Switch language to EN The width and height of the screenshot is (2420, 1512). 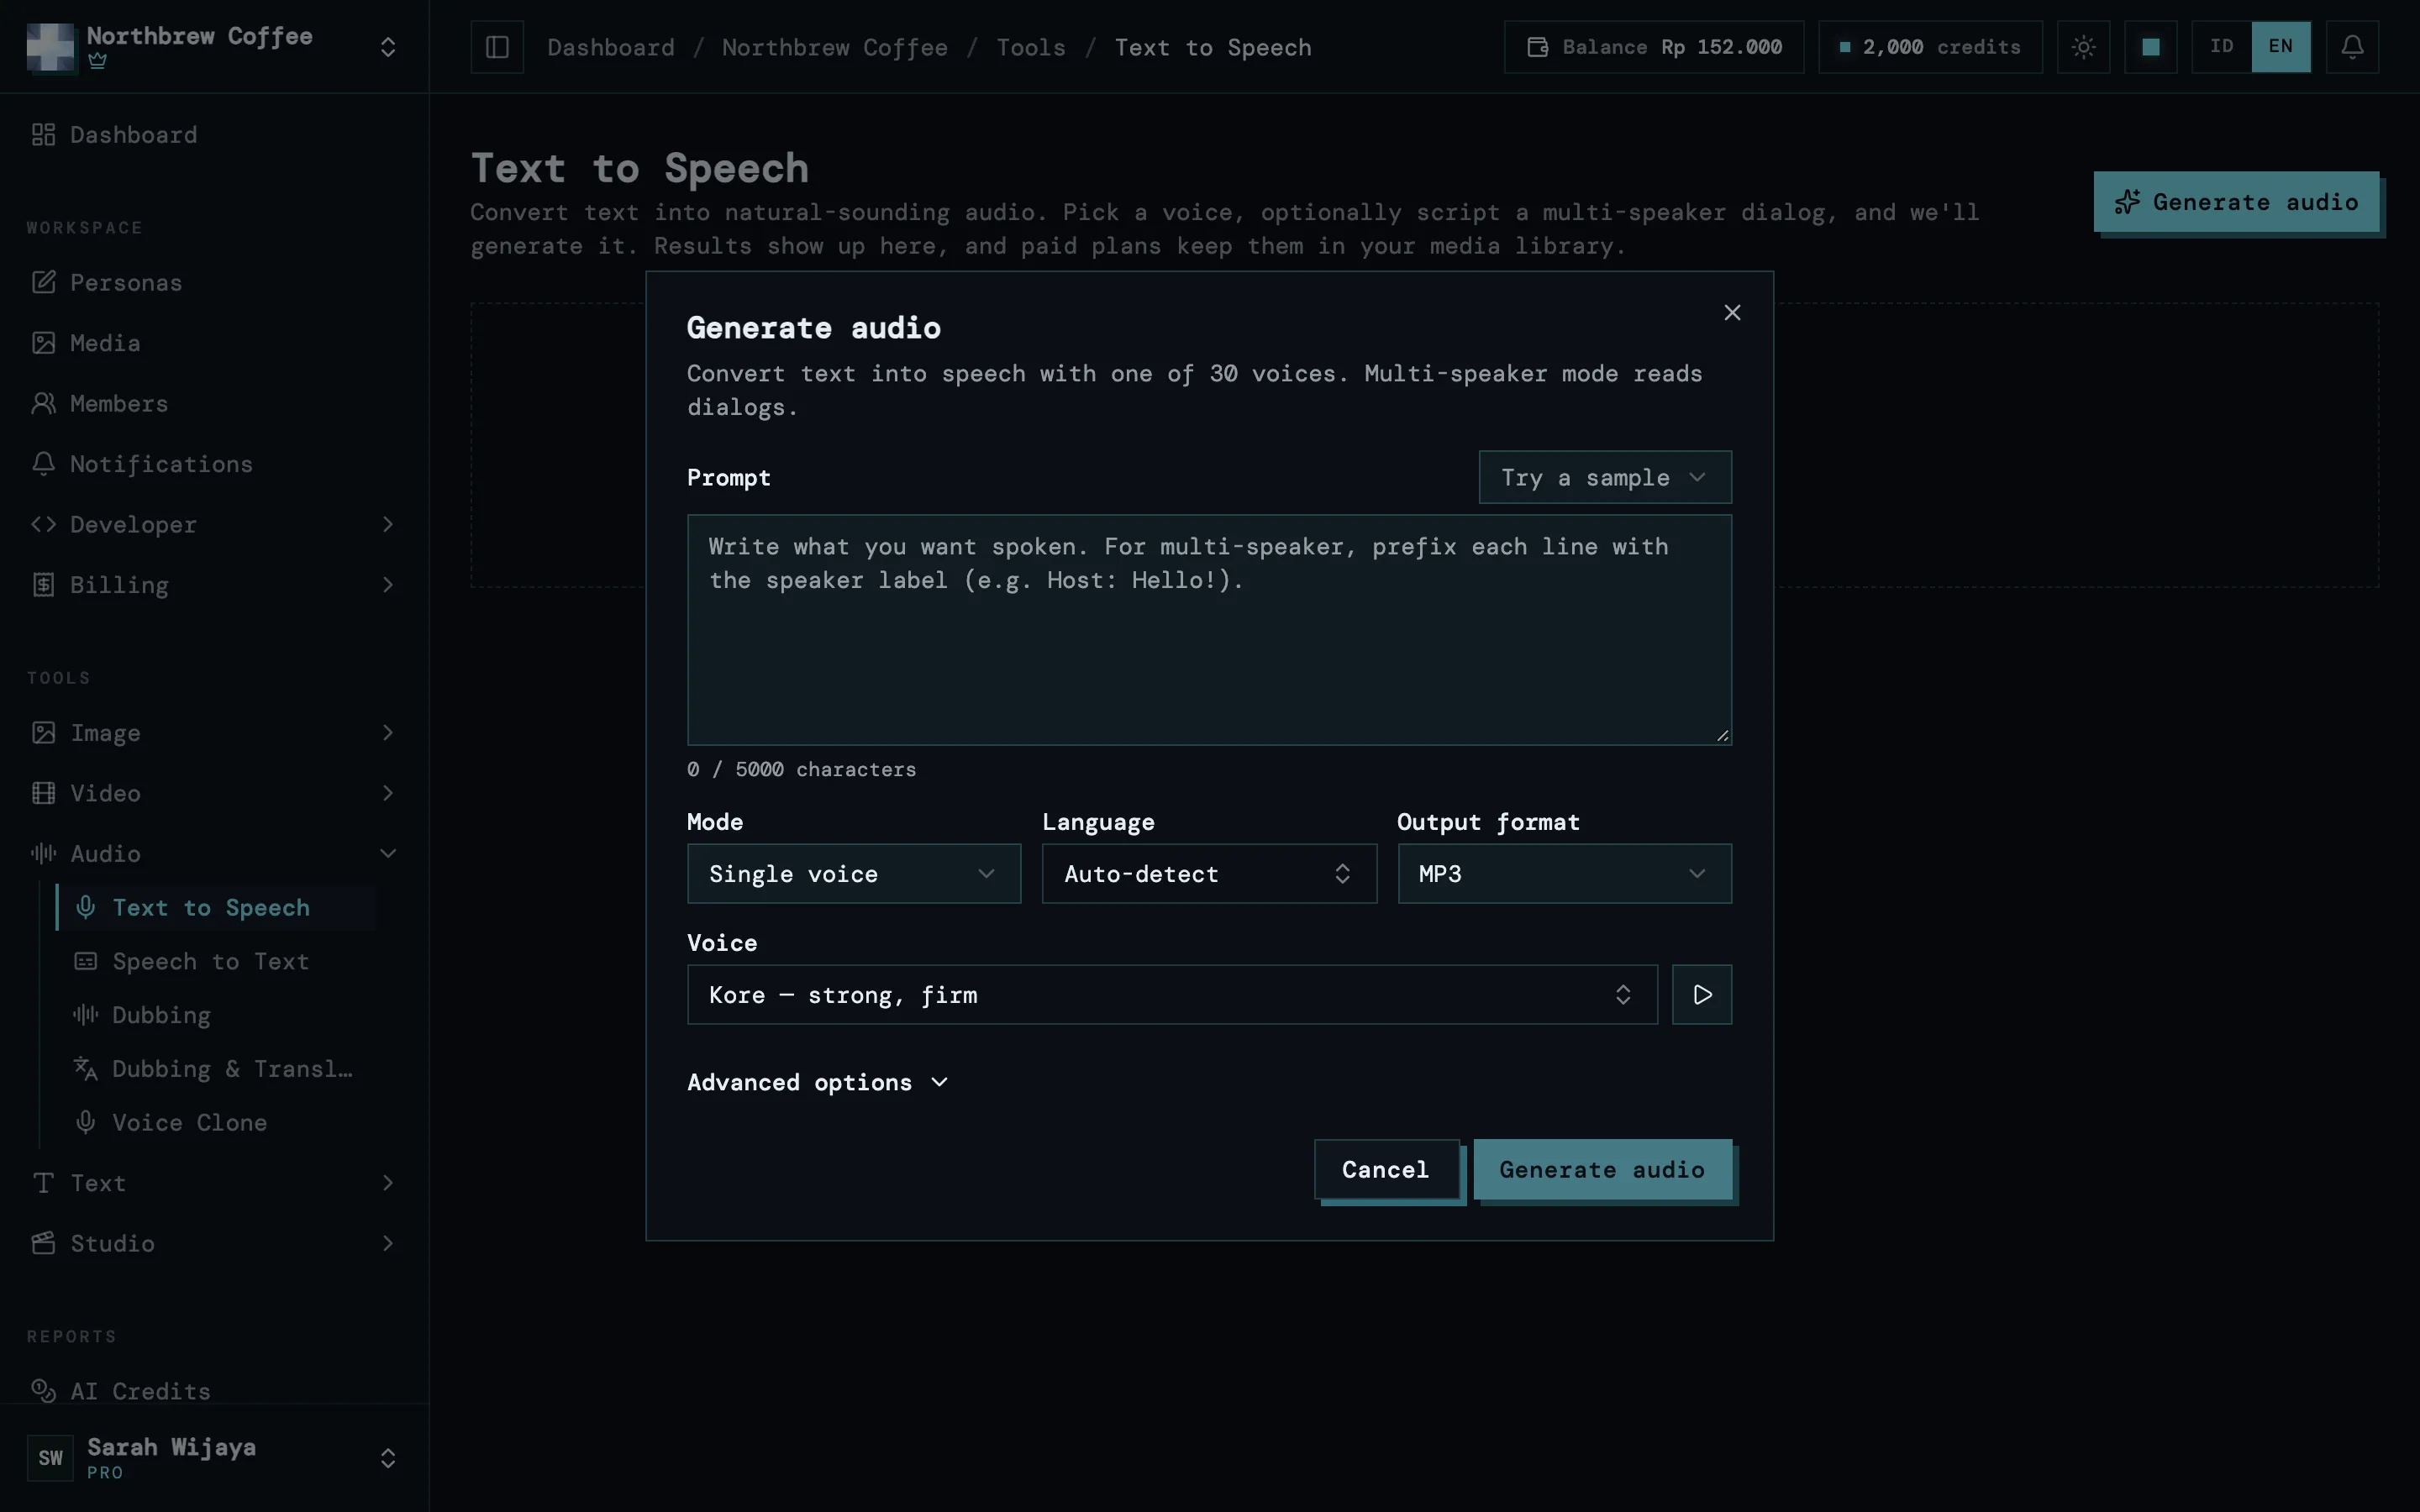coord(2280,47)
